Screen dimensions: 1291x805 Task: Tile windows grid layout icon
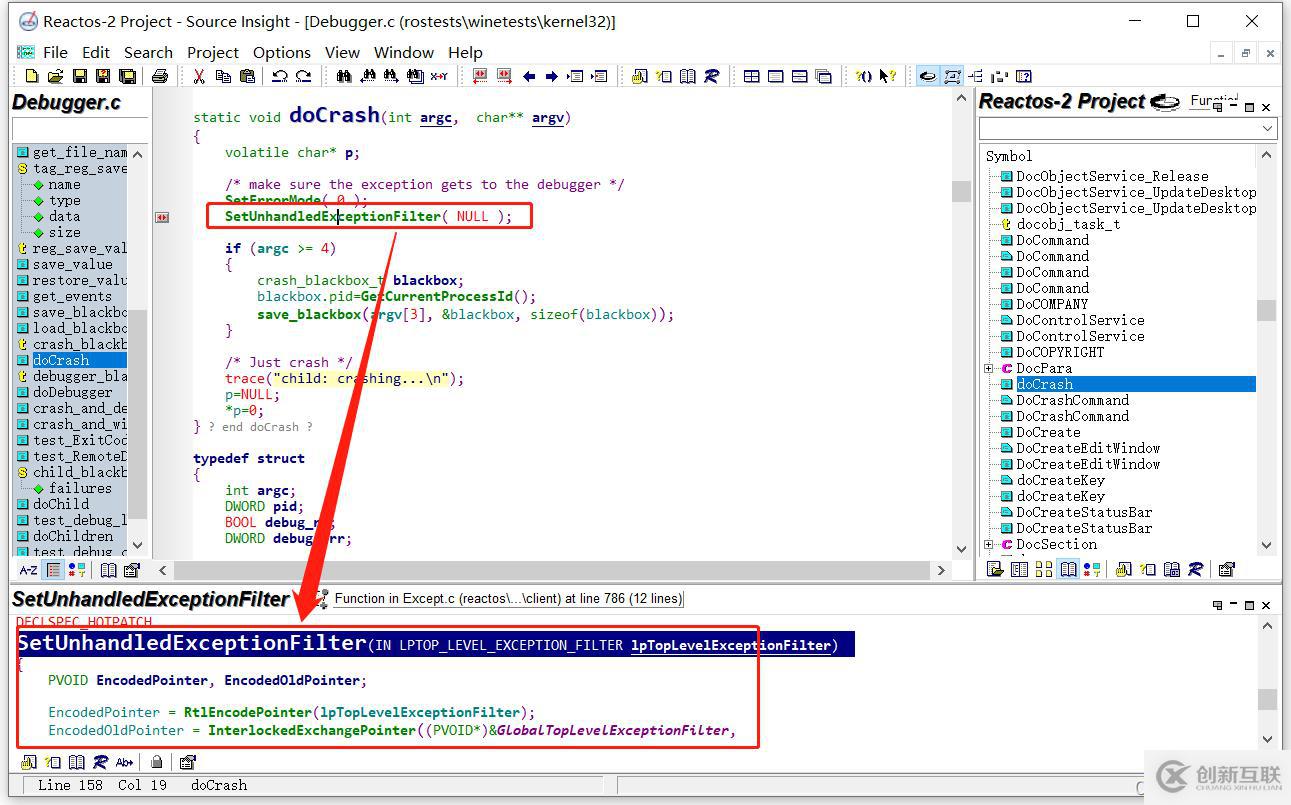point(752,76)
